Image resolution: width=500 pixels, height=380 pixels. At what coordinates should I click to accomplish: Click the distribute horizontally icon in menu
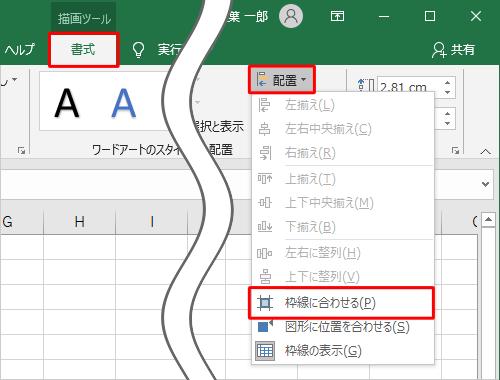click(x=265, y=253)
